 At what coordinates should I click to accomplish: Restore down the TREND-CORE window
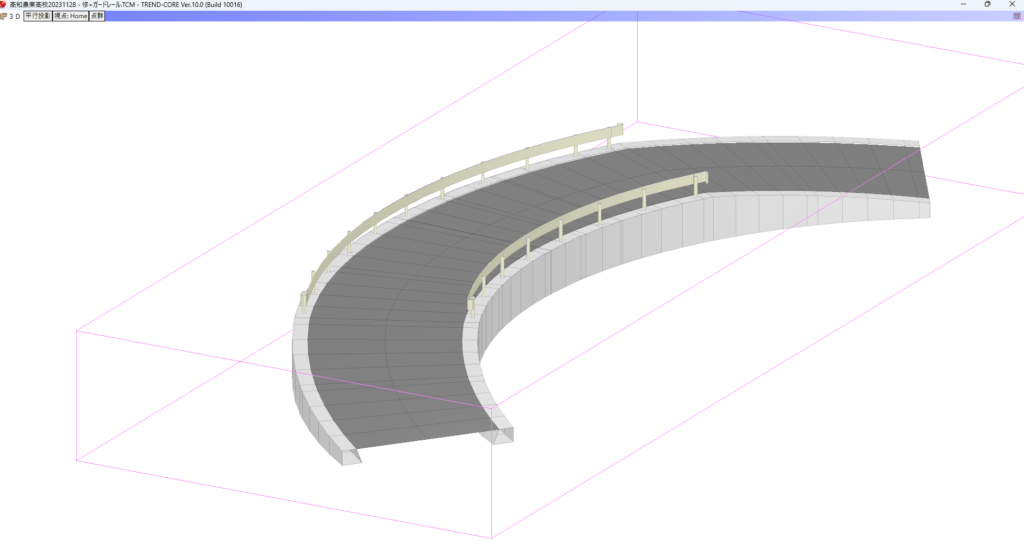point(987,4)
